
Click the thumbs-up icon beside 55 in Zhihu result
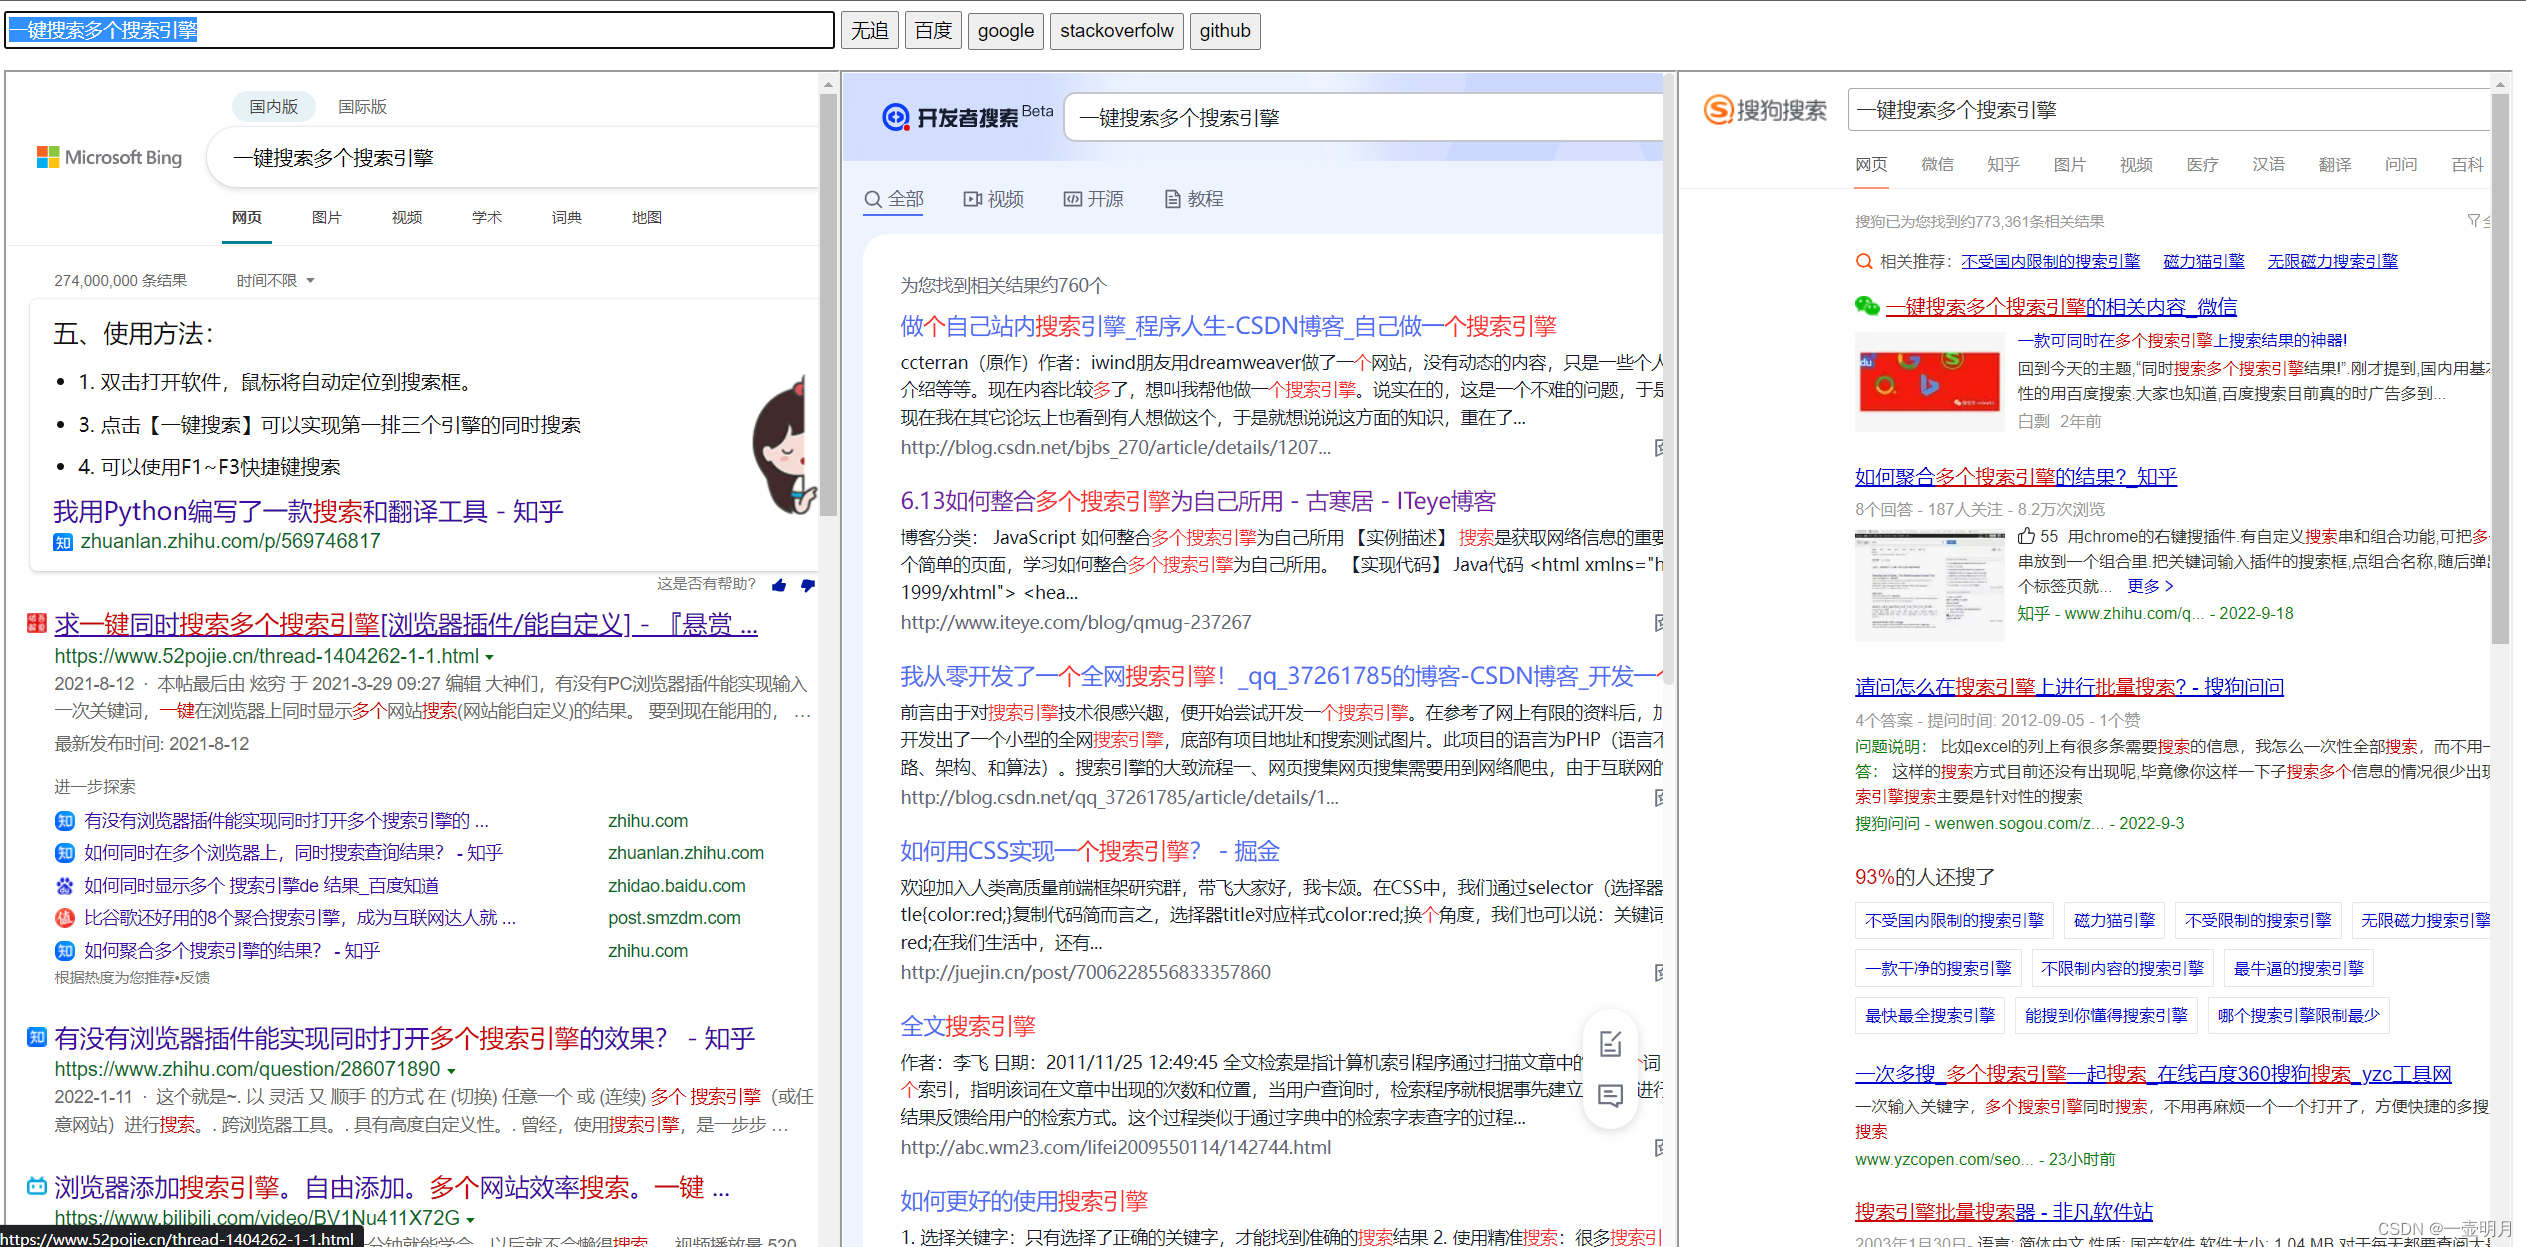click(2026, 536)
